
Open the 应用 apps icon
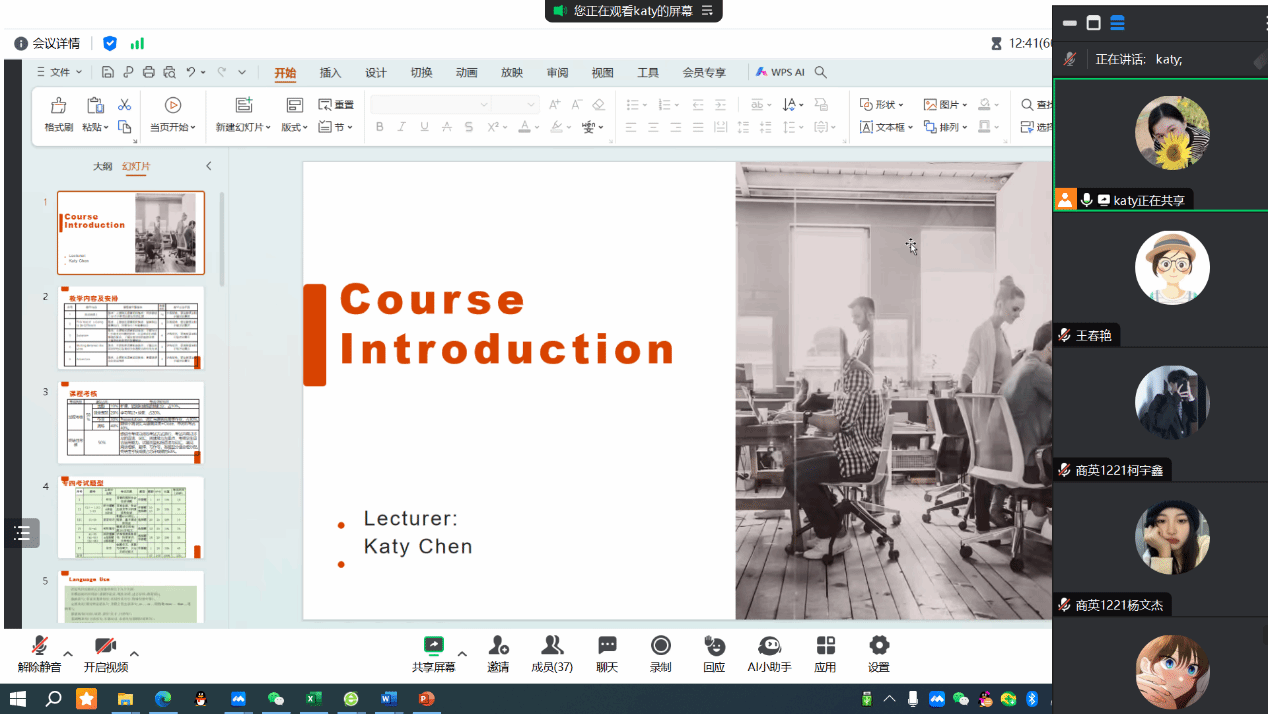click(x=825, y=653)
